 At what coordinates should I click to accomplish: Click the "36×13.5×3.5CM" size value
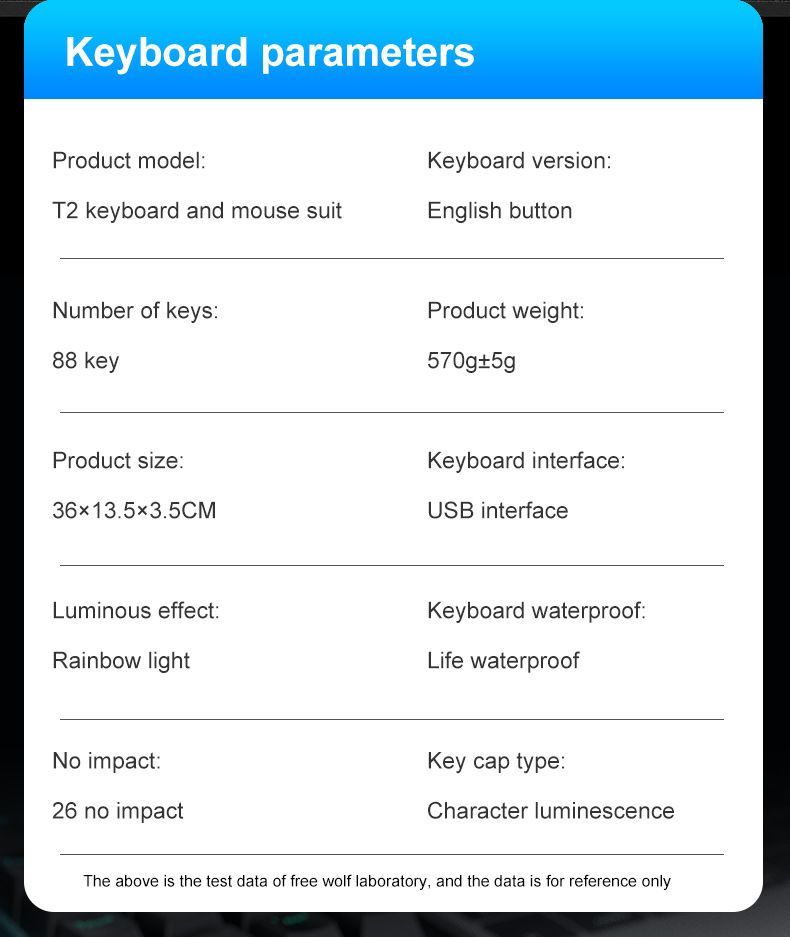click(x=134, y=511)
